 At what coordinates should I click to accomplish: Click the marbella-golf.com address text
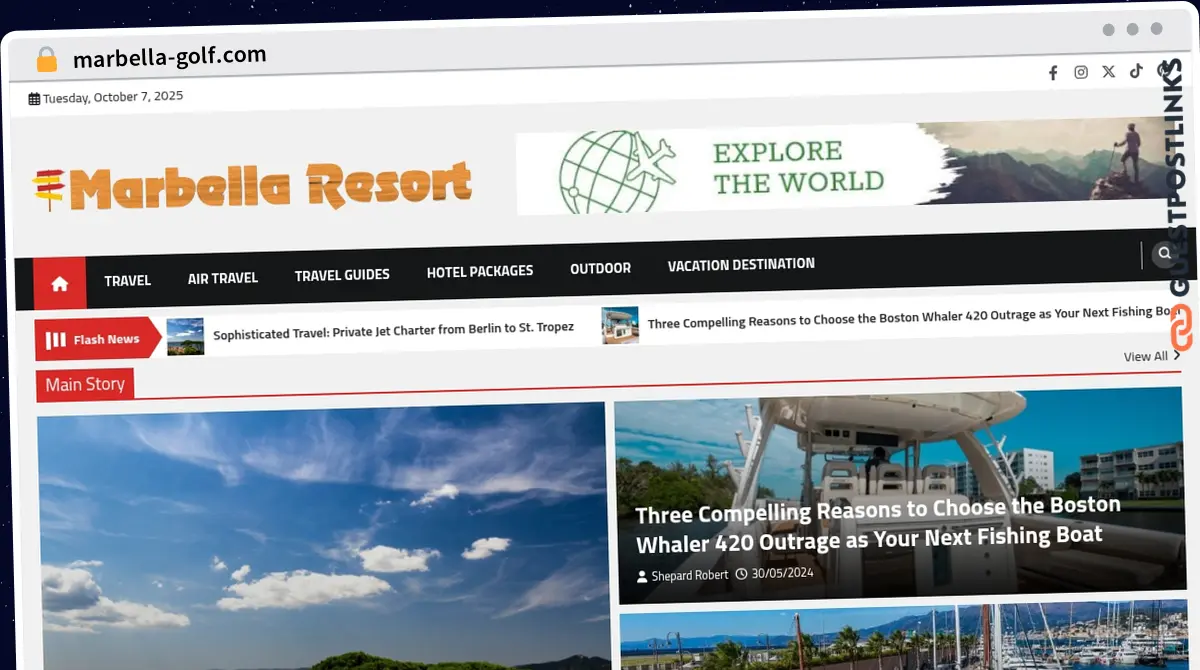[x=170, y=56]
